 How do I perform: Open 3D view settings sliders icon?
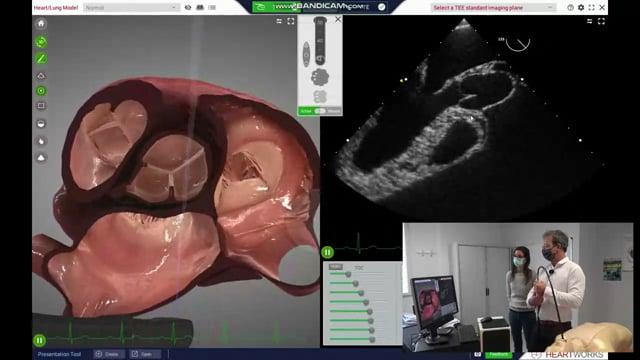[x=279, y=21]
